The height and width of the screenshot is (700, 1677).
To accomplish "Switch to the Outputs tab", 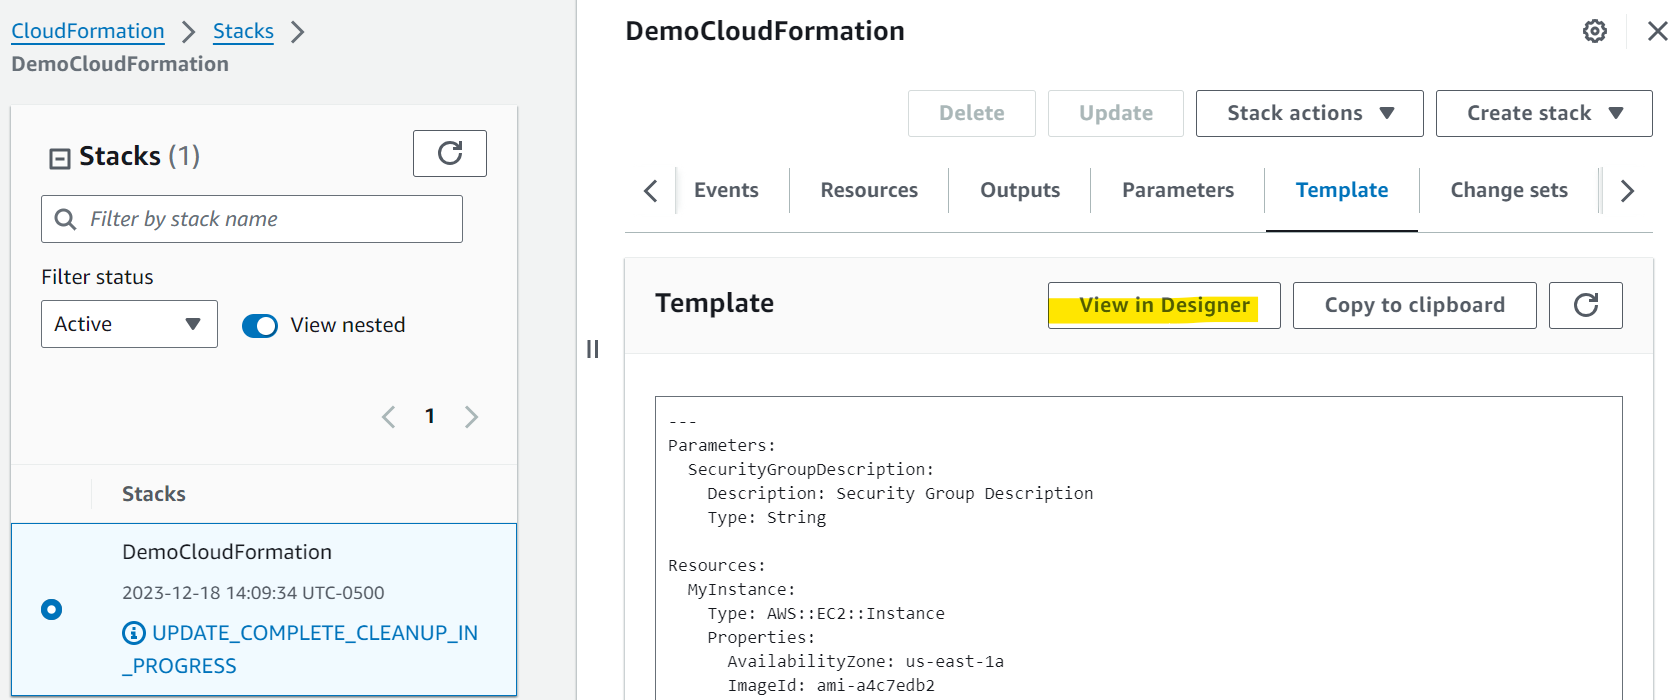I will click(x=1020, y=190).
